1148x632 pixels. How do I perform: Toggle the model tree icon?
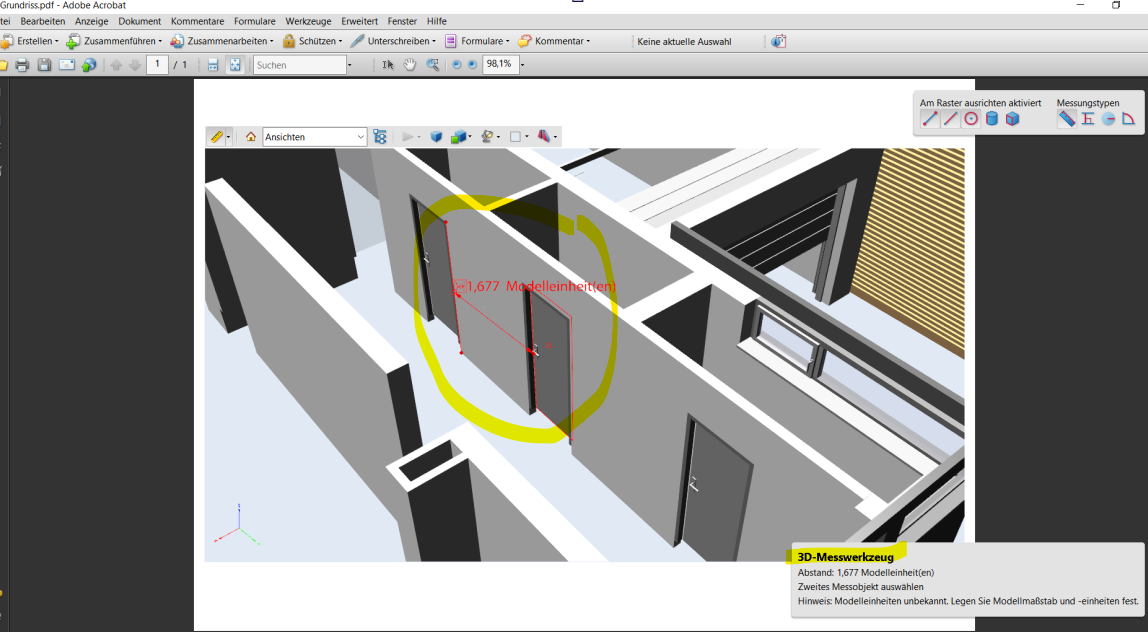pos(380,137)
